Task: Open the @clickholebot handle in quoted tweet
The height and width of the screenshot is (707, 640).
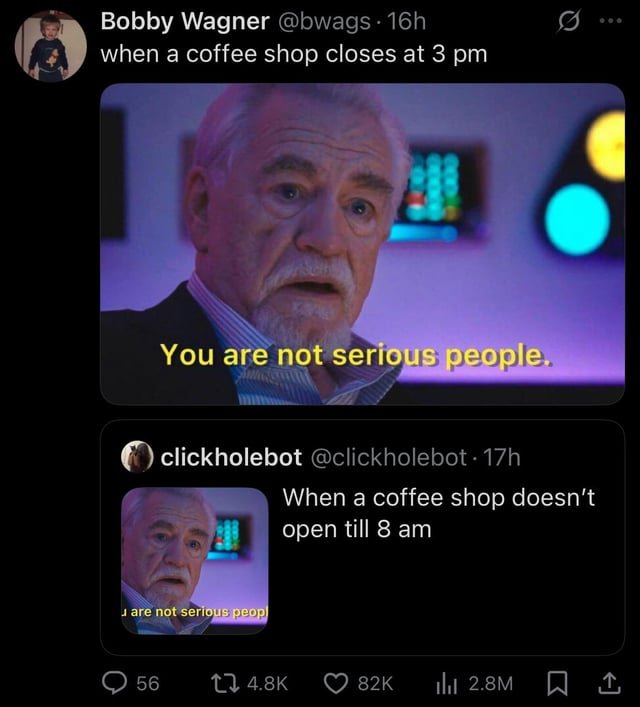Action: pos(389,457)
